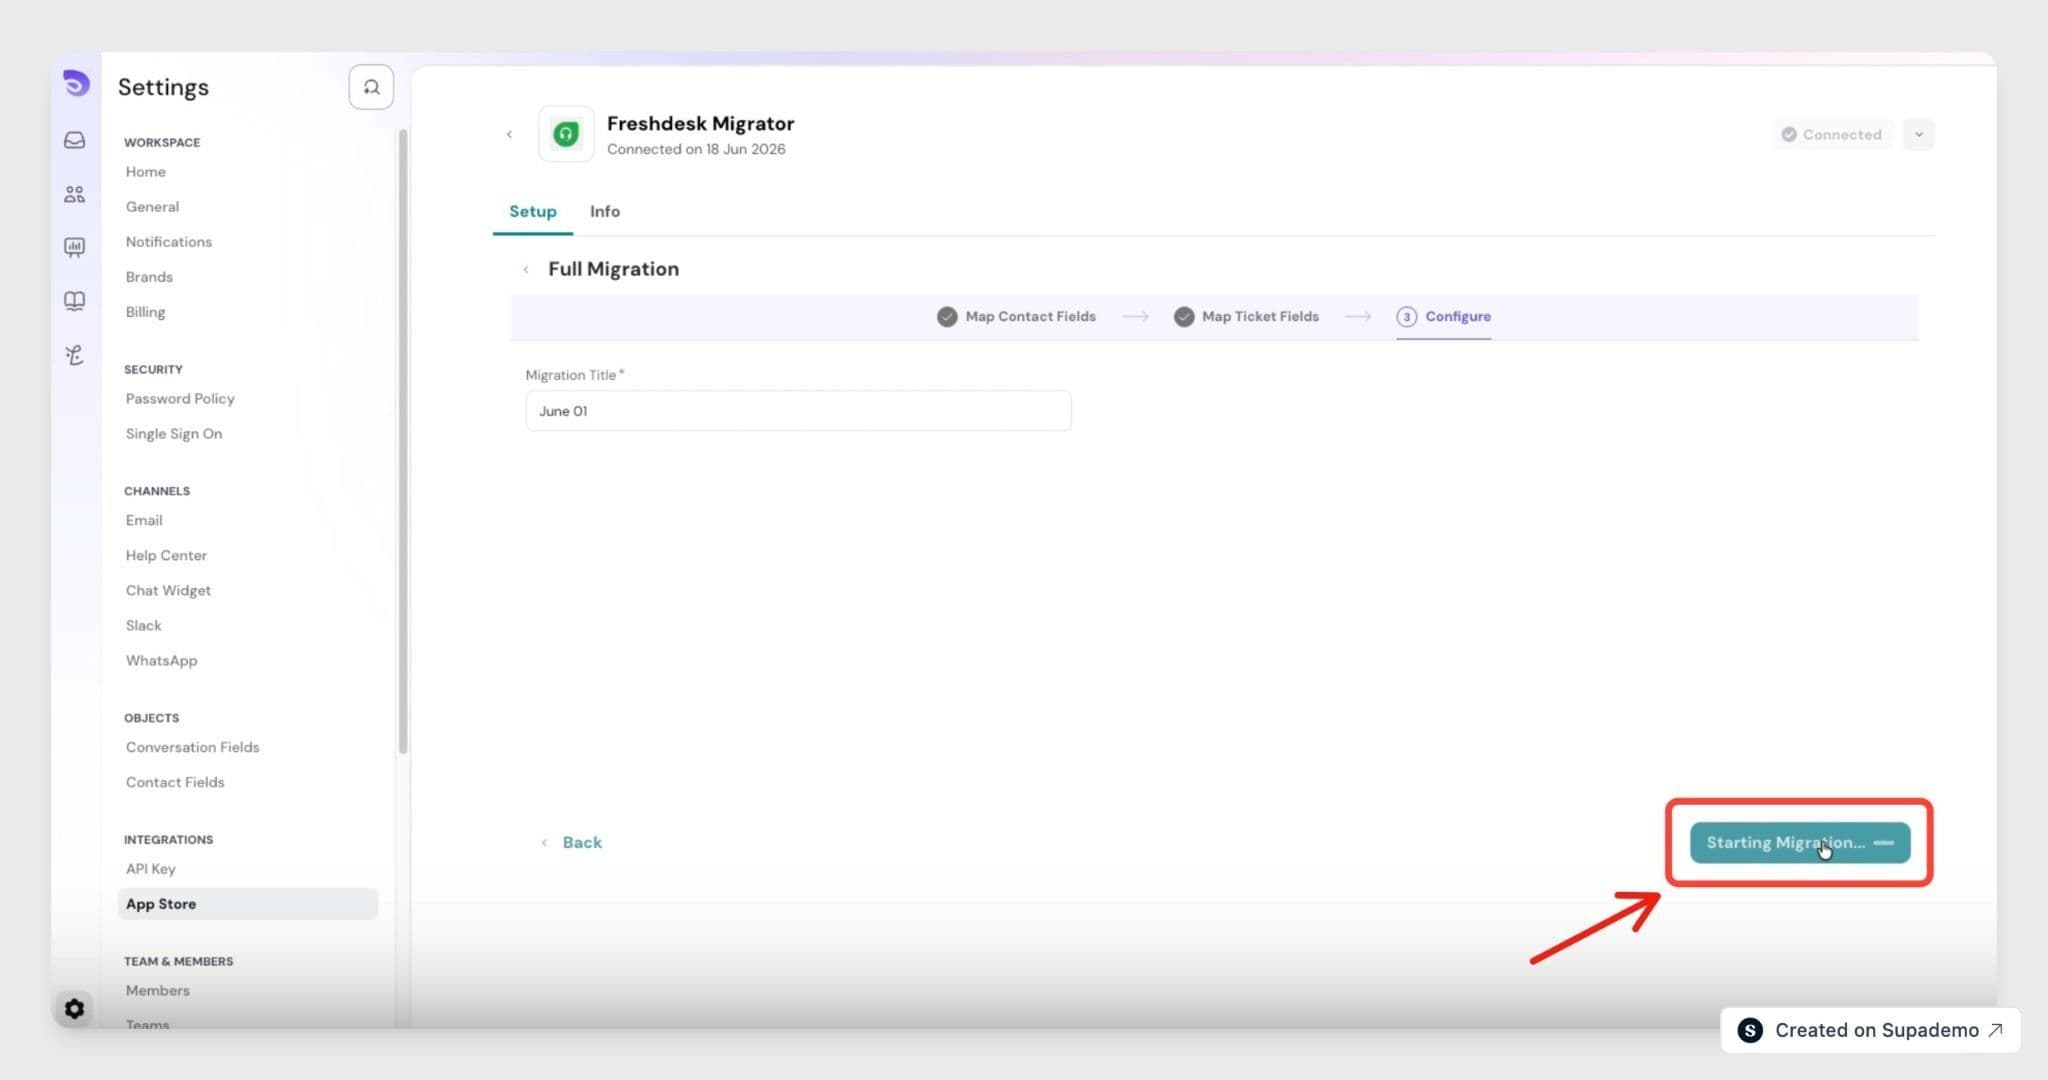Screen dimensions: 2048x1080
Task: Click the headset support icon button
Action: pos(371,87)
